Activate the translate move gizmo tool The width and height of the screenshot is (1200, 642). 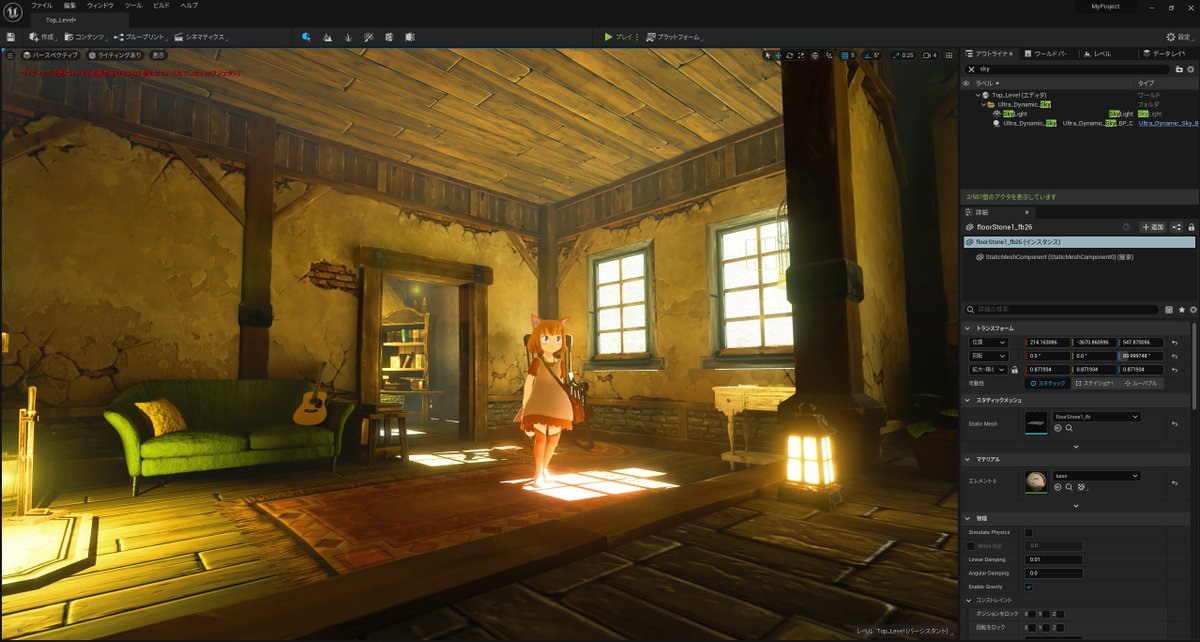pos(779,55)
